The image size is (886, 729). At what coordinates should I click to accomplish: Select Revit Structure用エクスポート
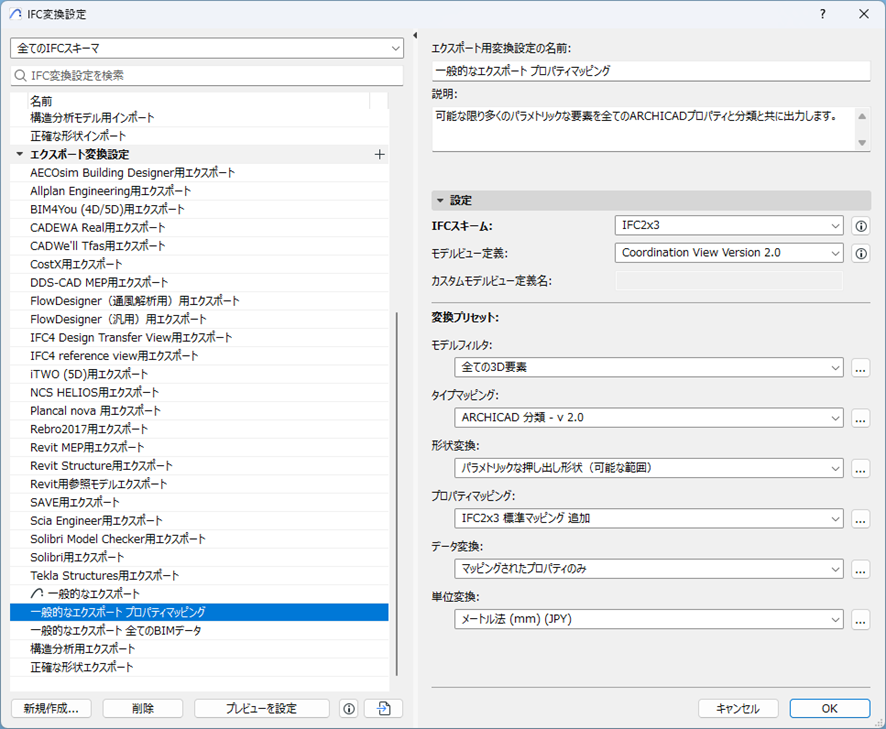(199, 466)
